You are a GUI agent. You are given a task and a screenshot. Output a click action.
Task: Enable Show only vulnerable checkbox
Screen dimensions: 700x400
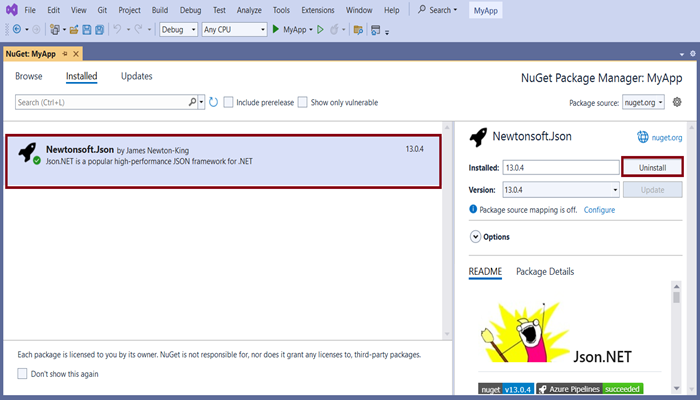click(x=303, y=102)
